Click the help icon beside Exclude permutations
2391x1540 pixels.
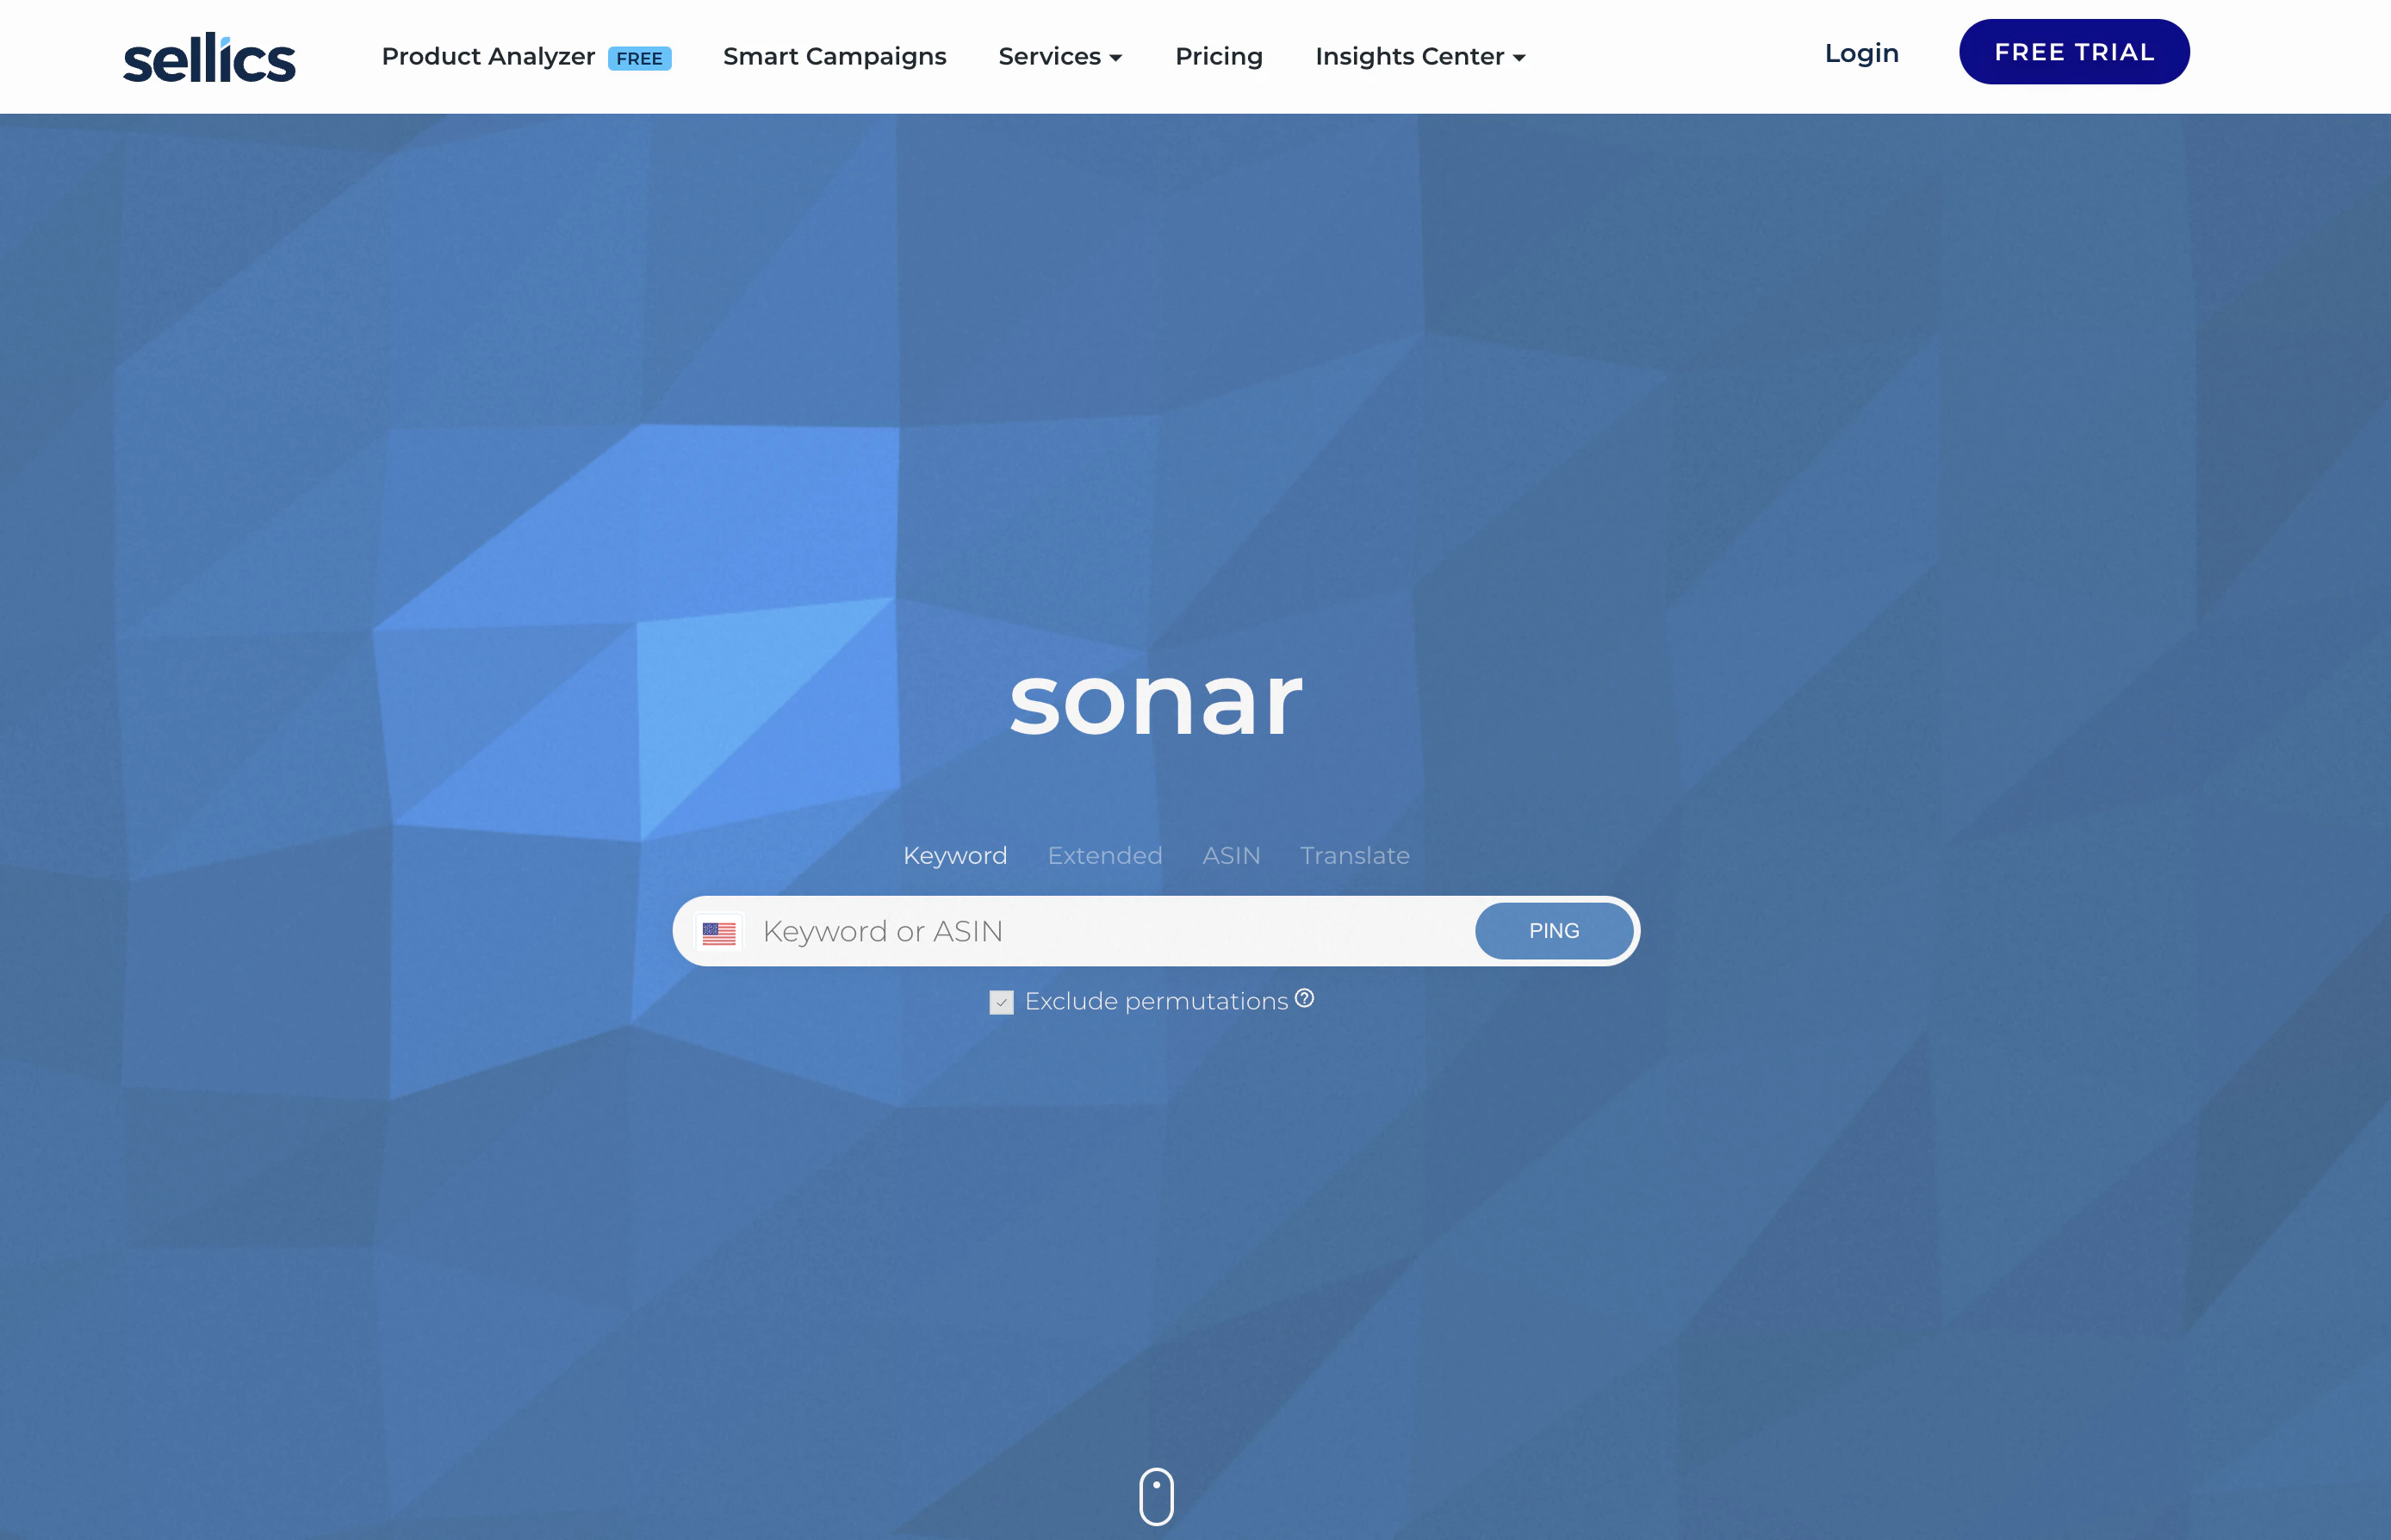pyautogui.click(x=1304, y=998)
